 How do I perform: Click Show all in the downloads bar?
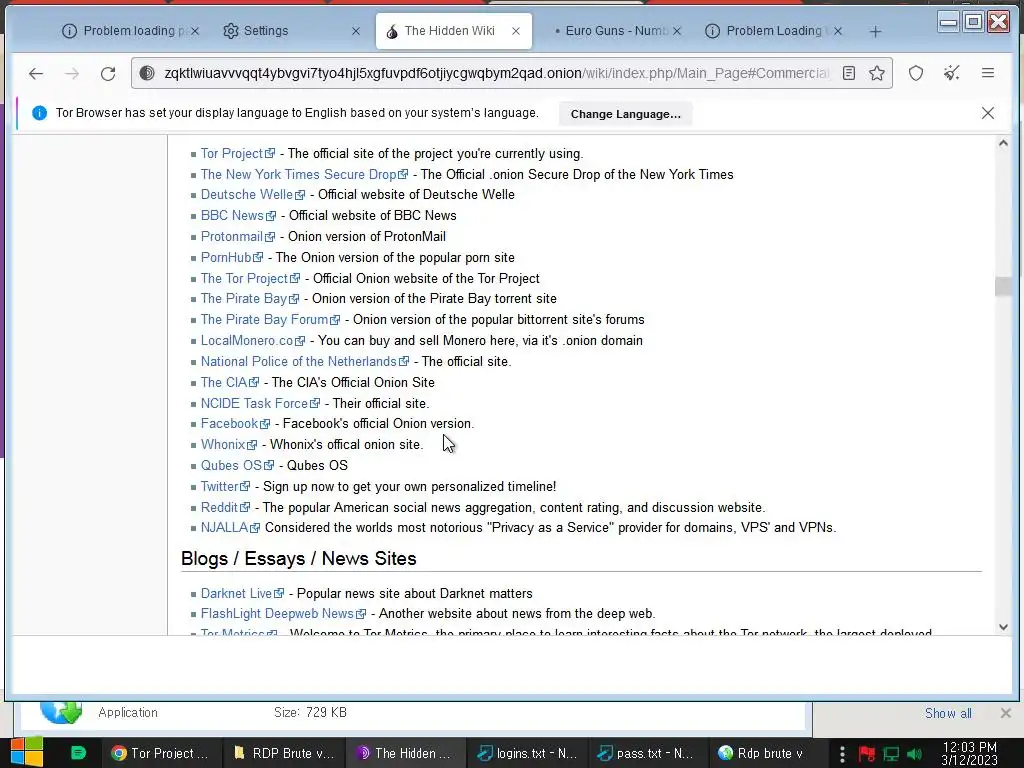pyautogui.click(x=948, y=713)
